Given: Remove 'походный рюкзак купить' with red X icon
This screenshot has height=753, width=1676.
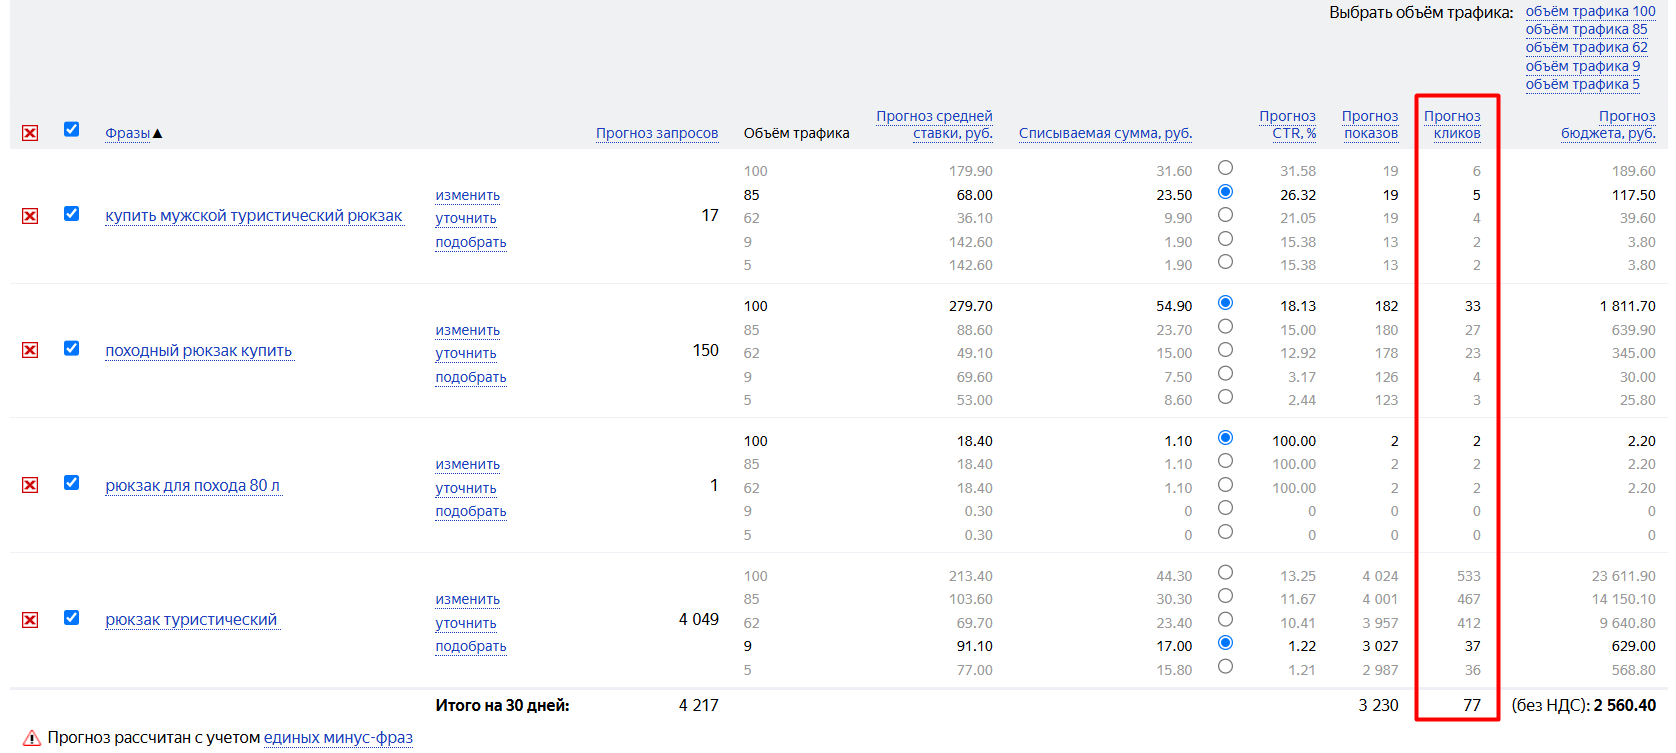Looking at the screenshot, I should point(30,350).
